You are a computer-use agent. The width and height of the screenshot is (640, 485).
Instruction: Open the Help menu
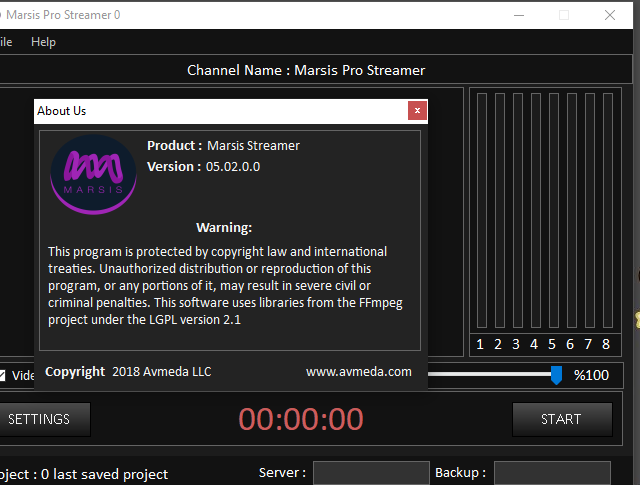[43, 42]
